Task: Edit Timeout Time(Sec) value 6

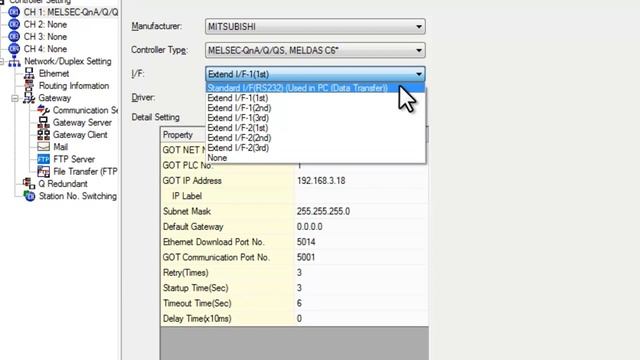Action: point(361,303)
